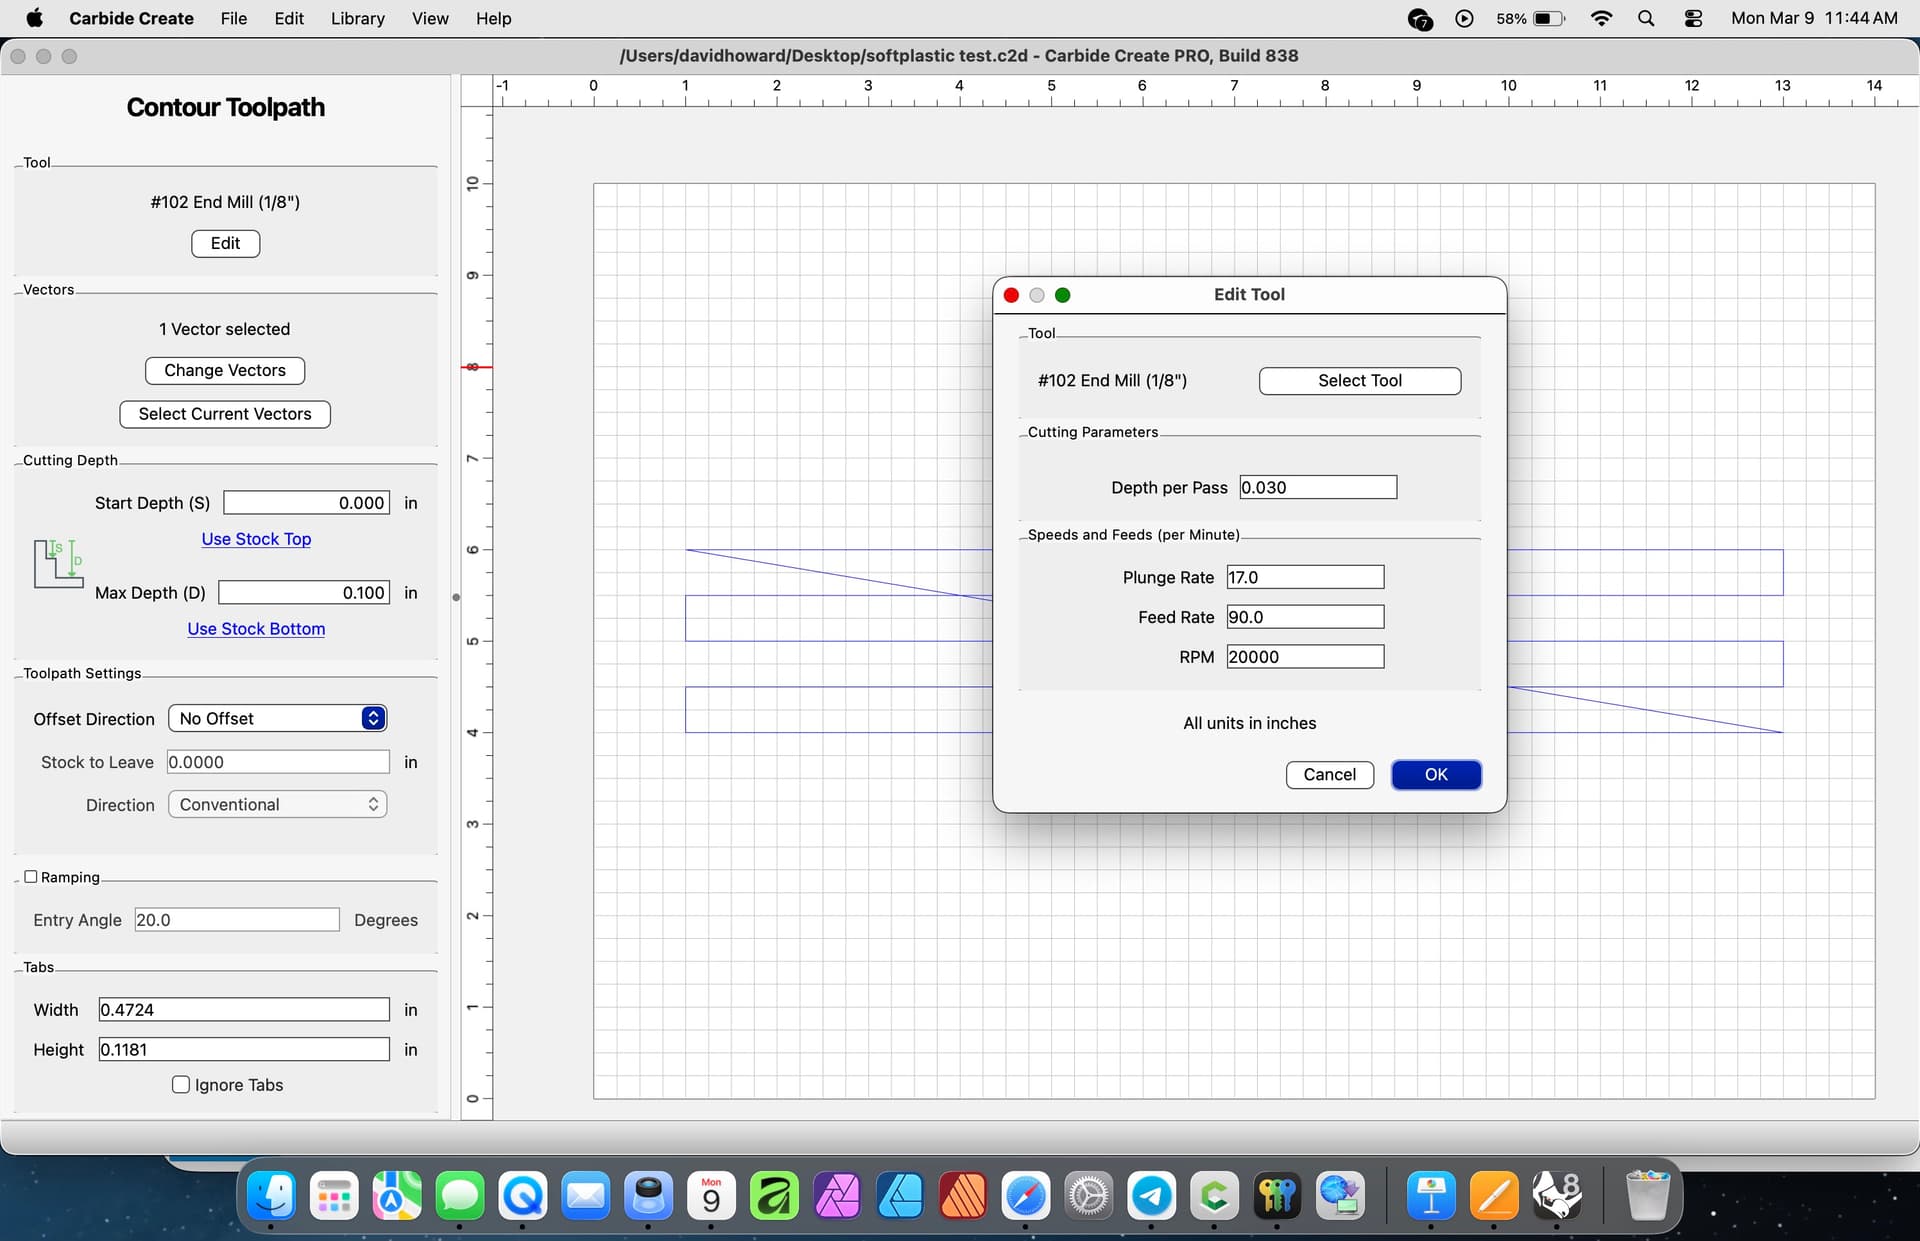1920x1241 pixels.
Task: Open Control Center in the menu bar
Action: pos(1693,18)
